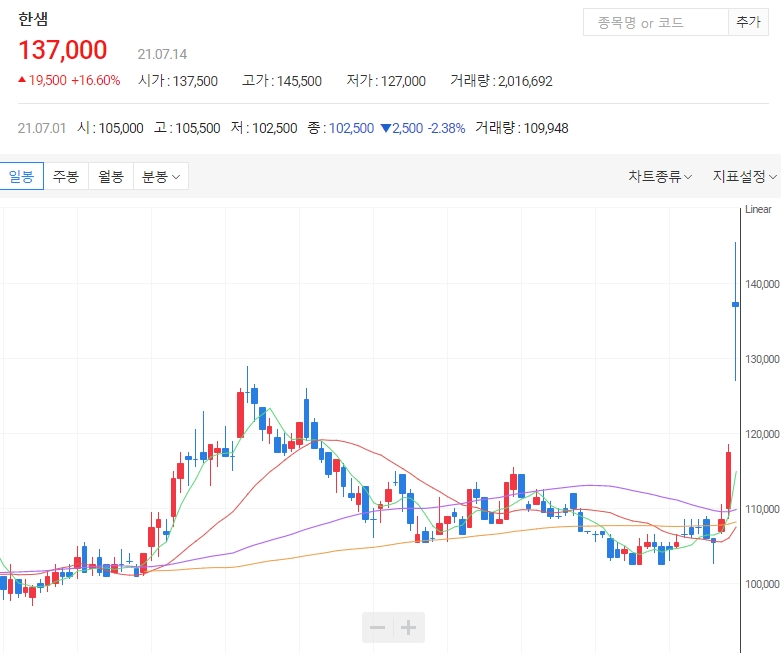Switch to the 주봉 weekly chart tab
Screen dimensions: 781x653
66,176
